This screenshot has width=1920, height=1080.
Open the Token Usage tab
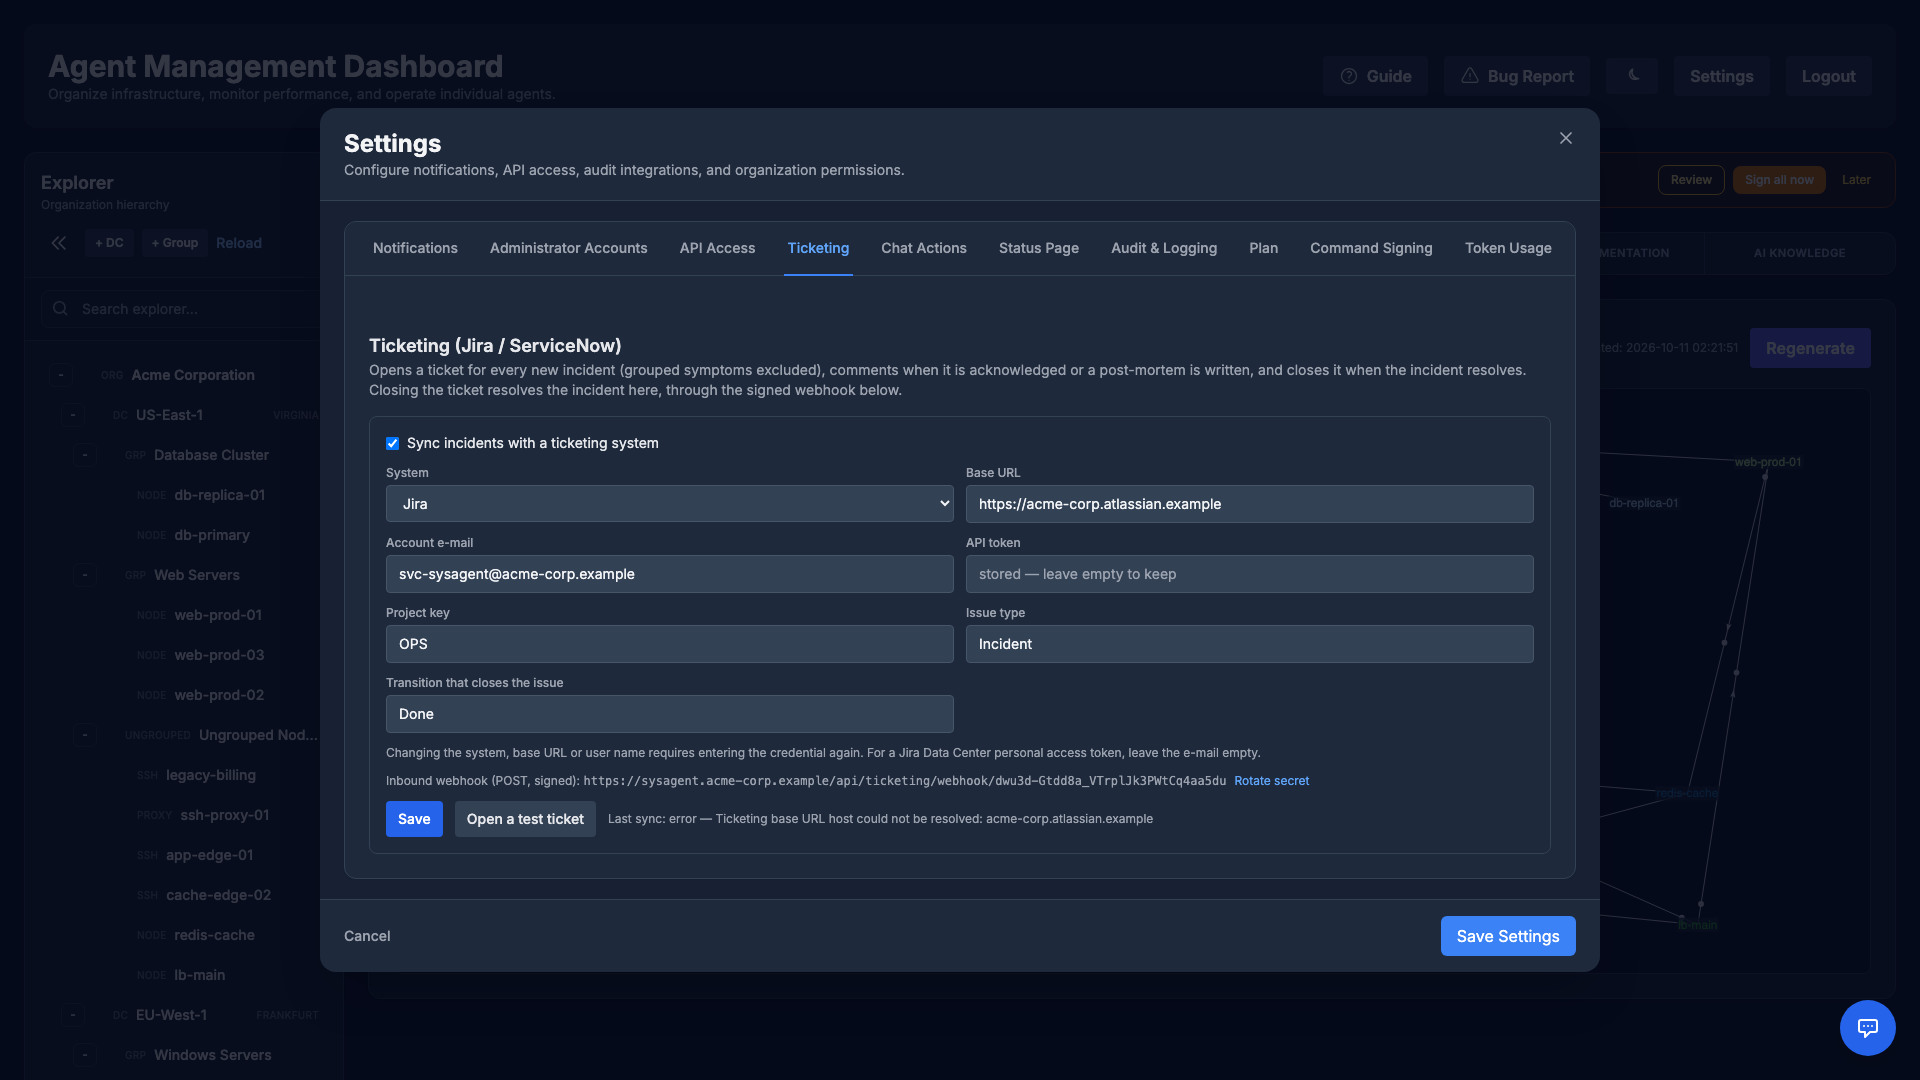1508,248
